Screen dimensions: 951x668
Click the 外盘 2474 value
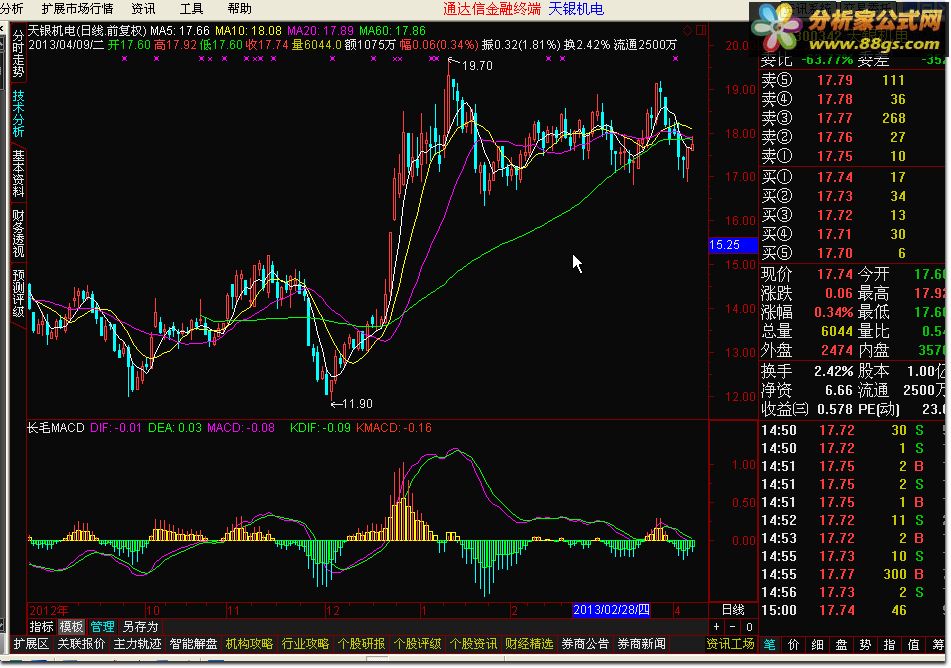(837, 350)
